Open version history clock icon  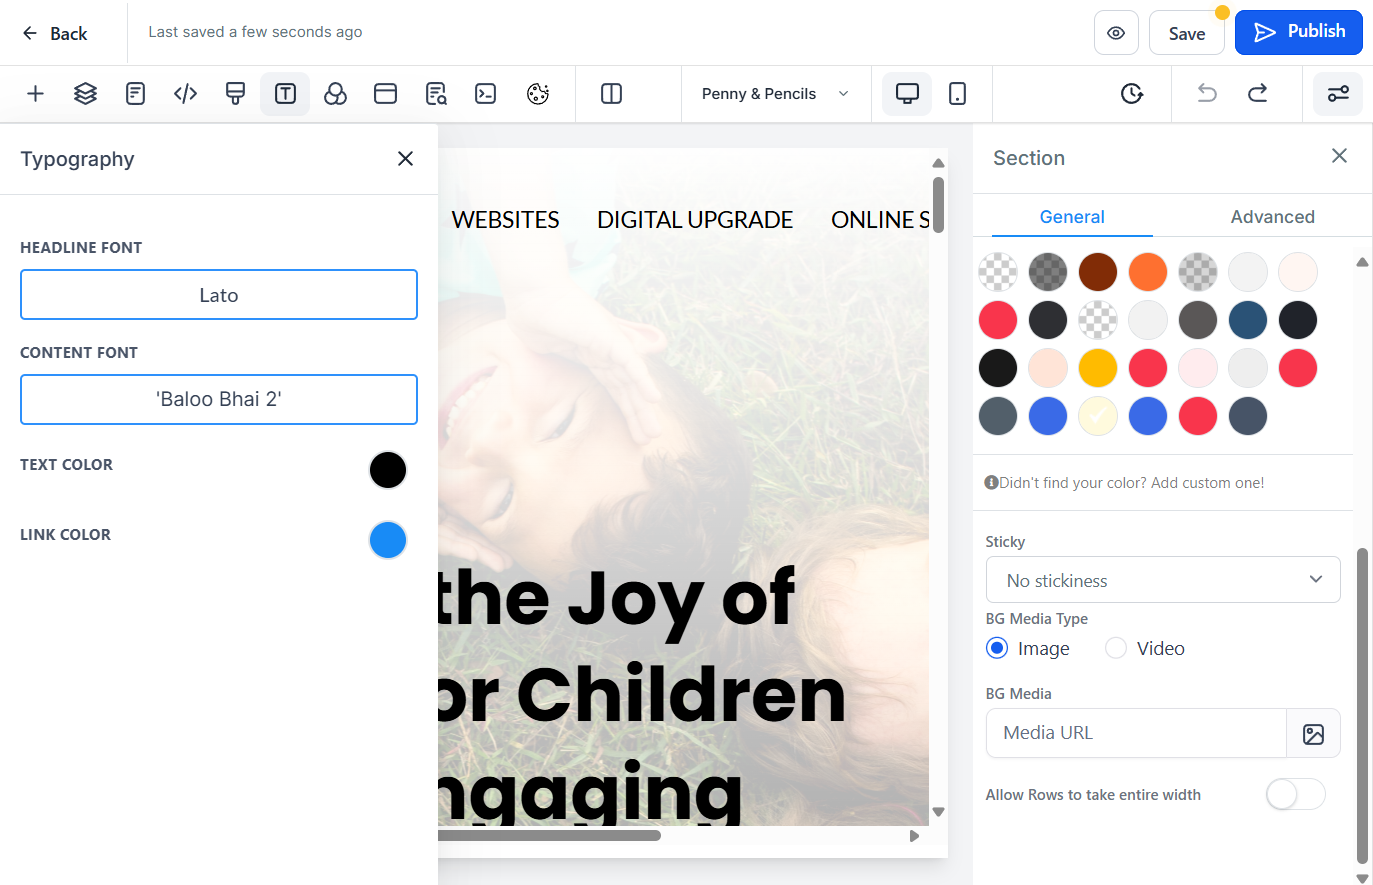(x=1131, y=94)
